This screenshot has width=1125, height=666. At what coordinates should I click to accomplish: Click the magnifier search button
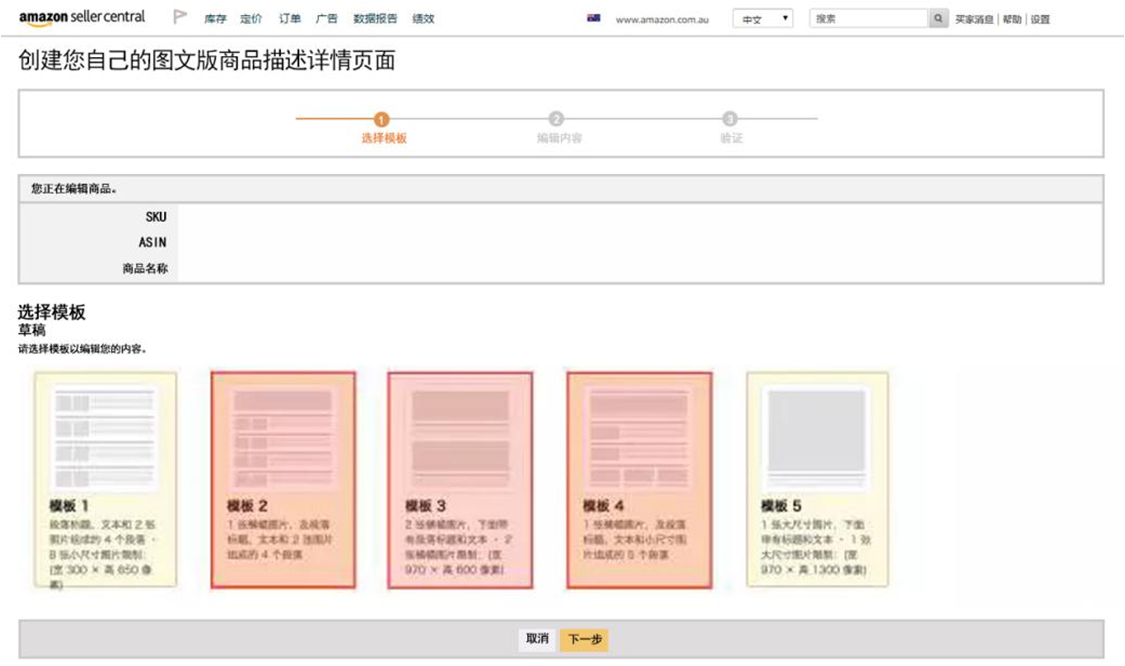(938, 19)
